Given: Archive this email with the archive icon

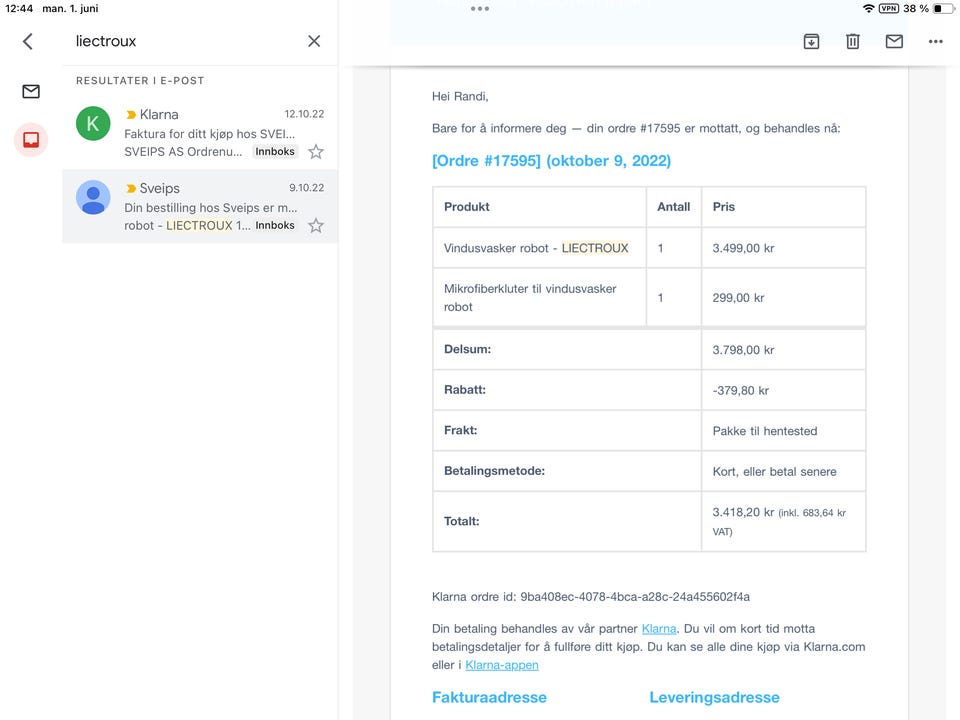Looking at the screenshot, I should click(811, 42).
